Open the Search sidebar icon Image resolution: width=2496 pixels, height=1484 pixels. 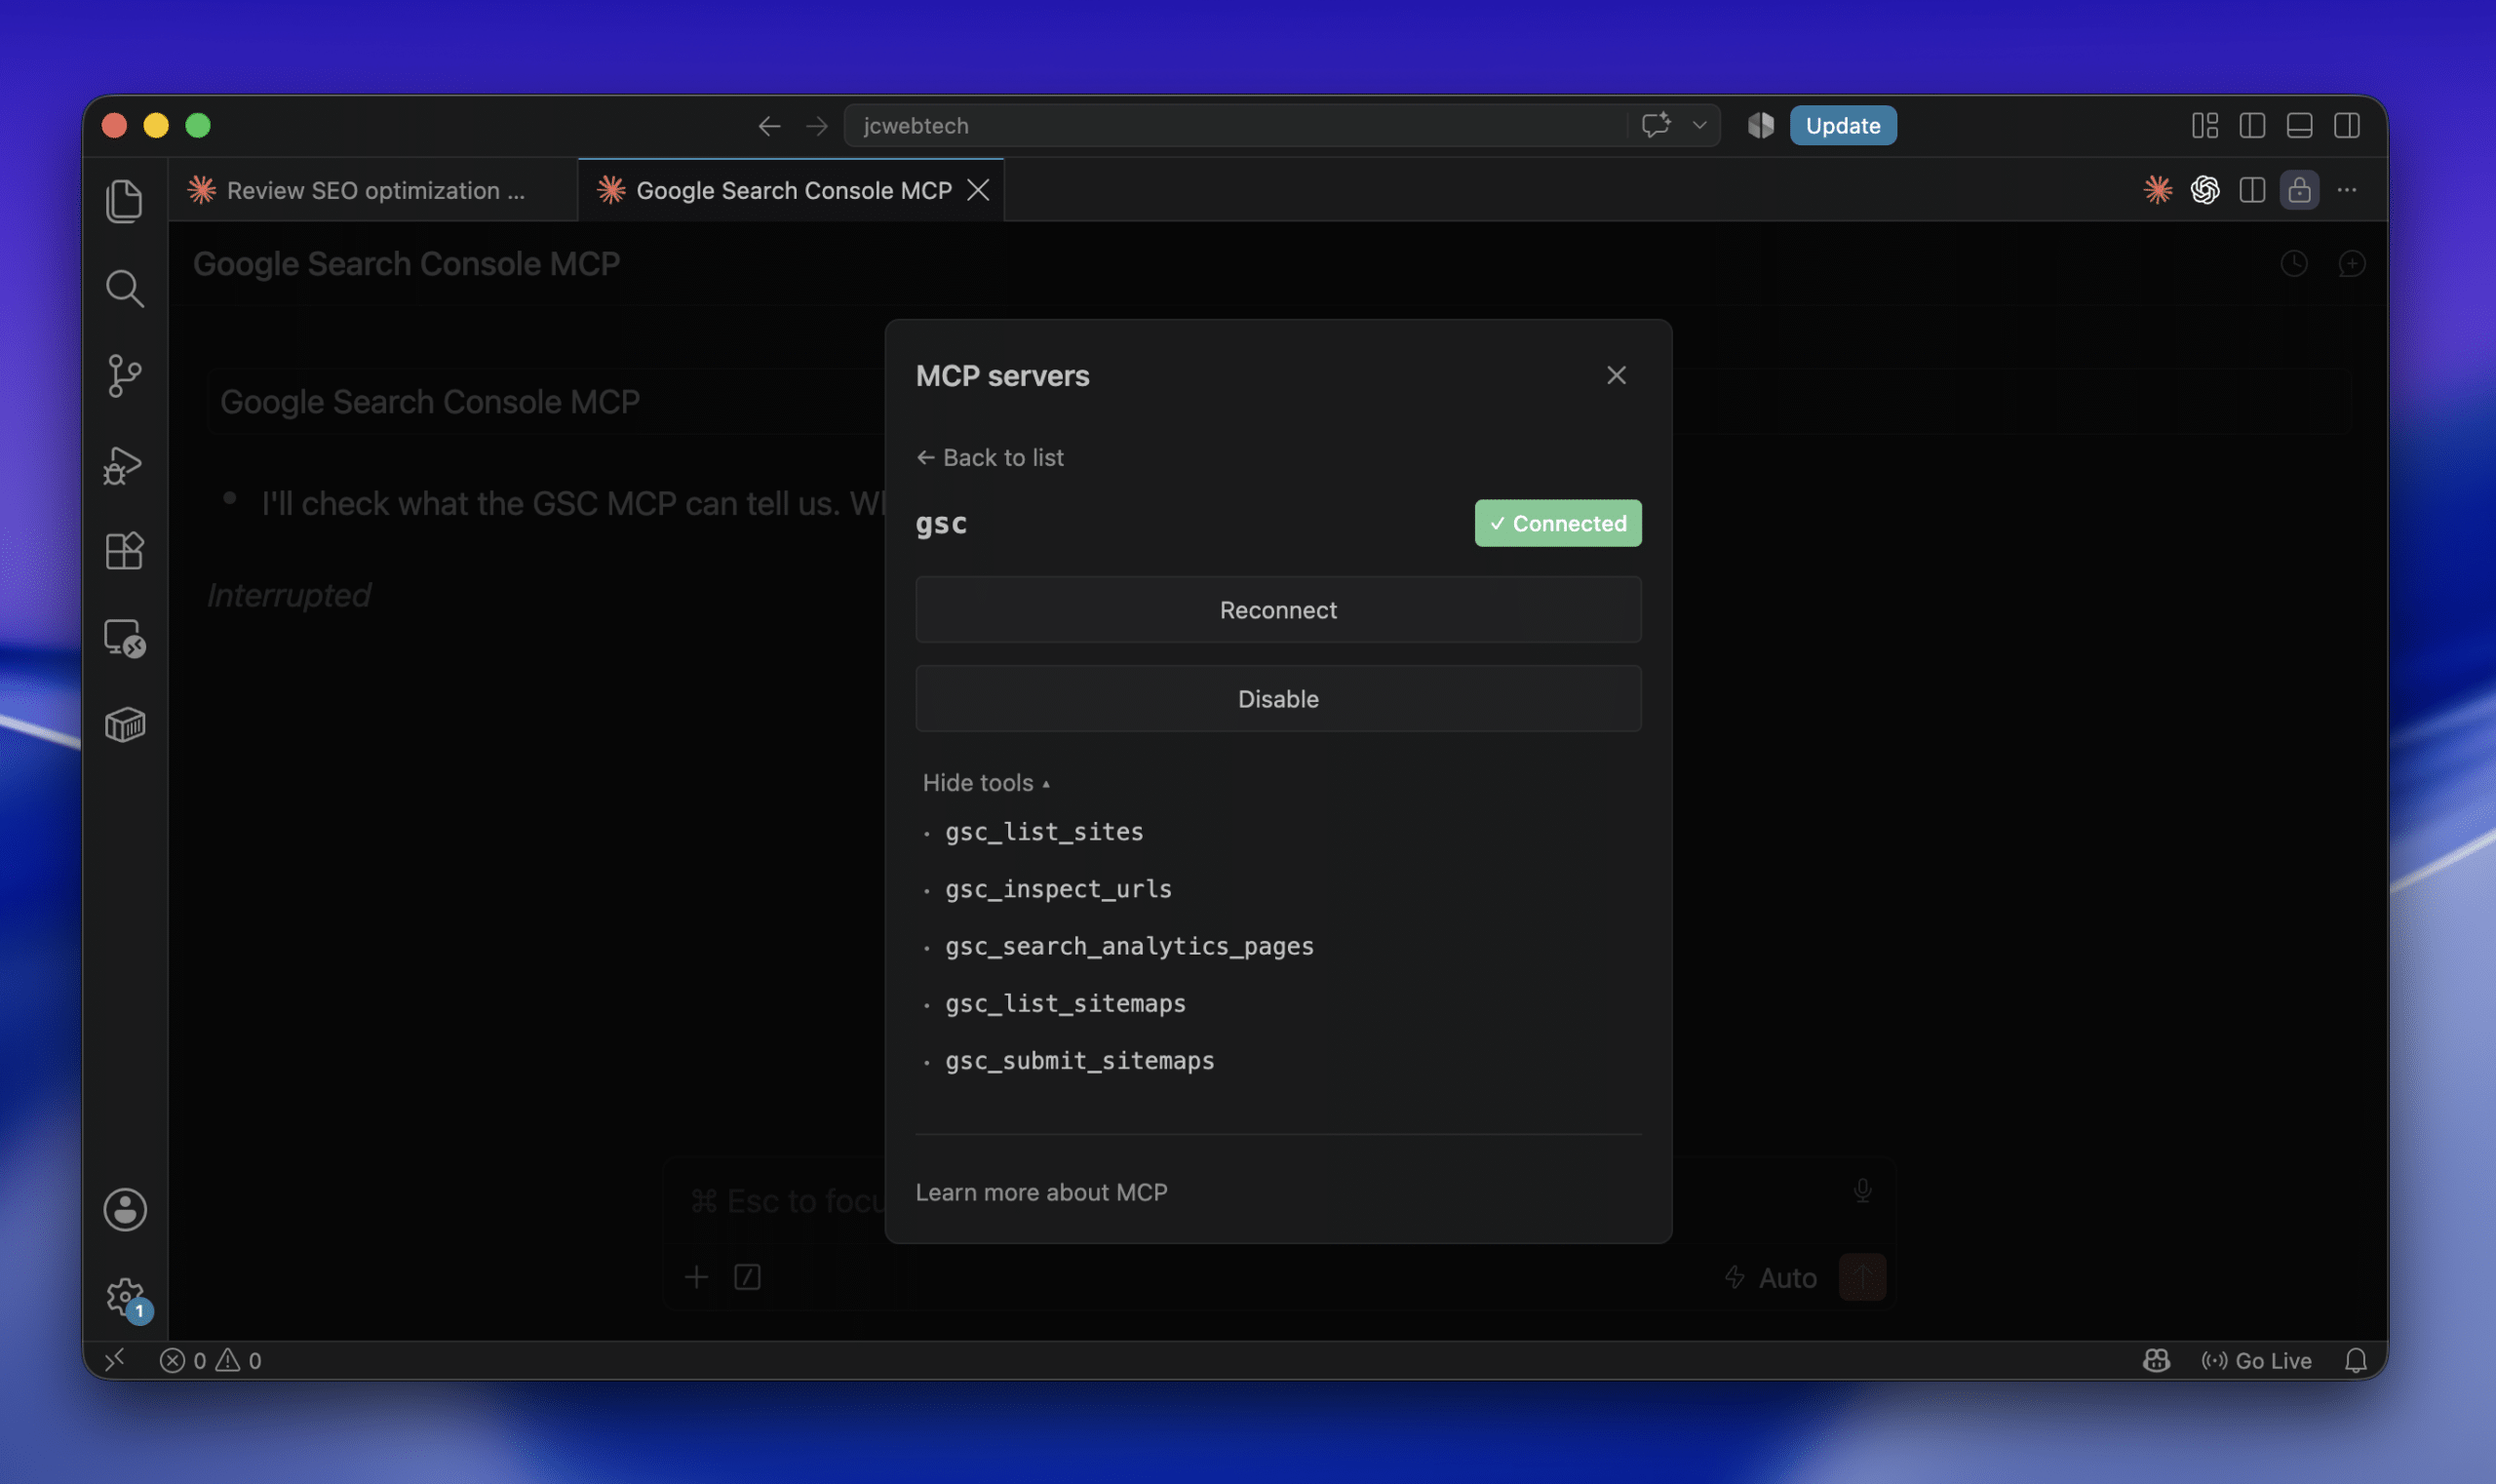coord(124,288)
